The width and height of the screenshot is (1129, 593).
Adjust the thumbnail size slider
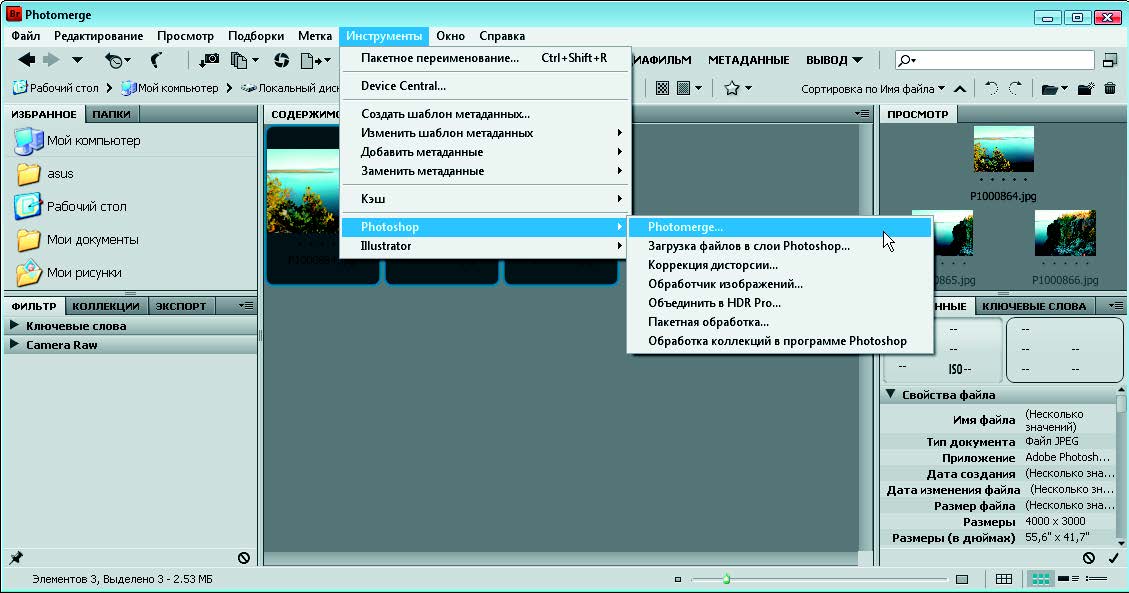point(727,579)
